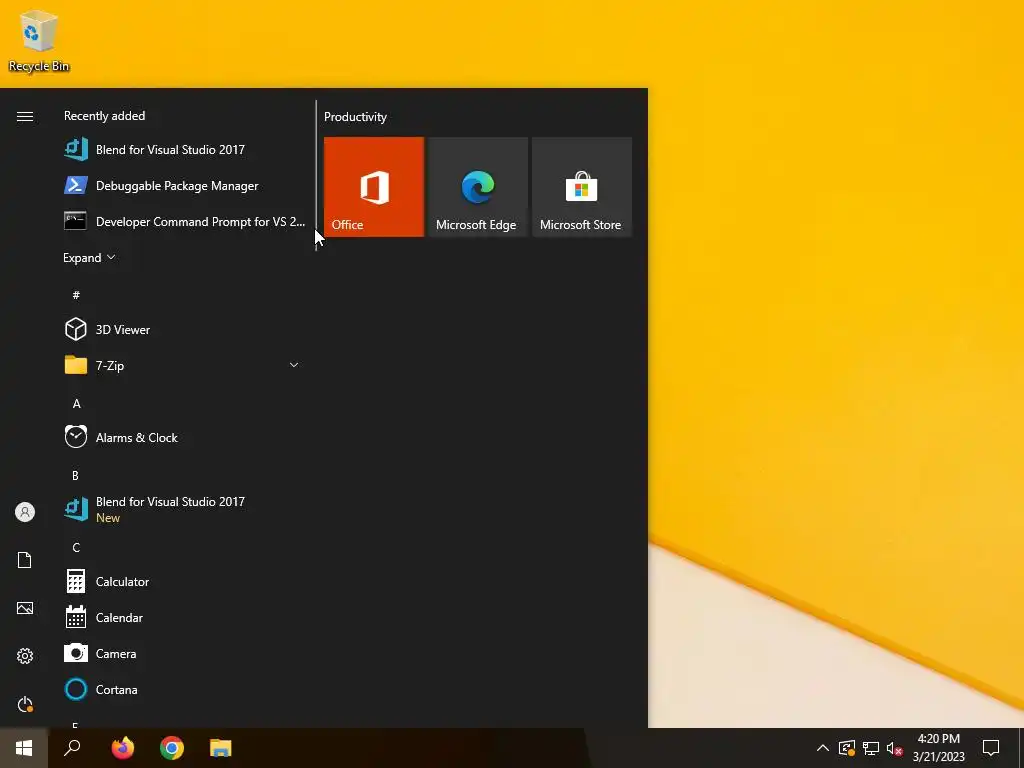Screen dimensions: 1024x768
Task: Click the Start menu app list scrollbar
Action: (x=316, y=175)
